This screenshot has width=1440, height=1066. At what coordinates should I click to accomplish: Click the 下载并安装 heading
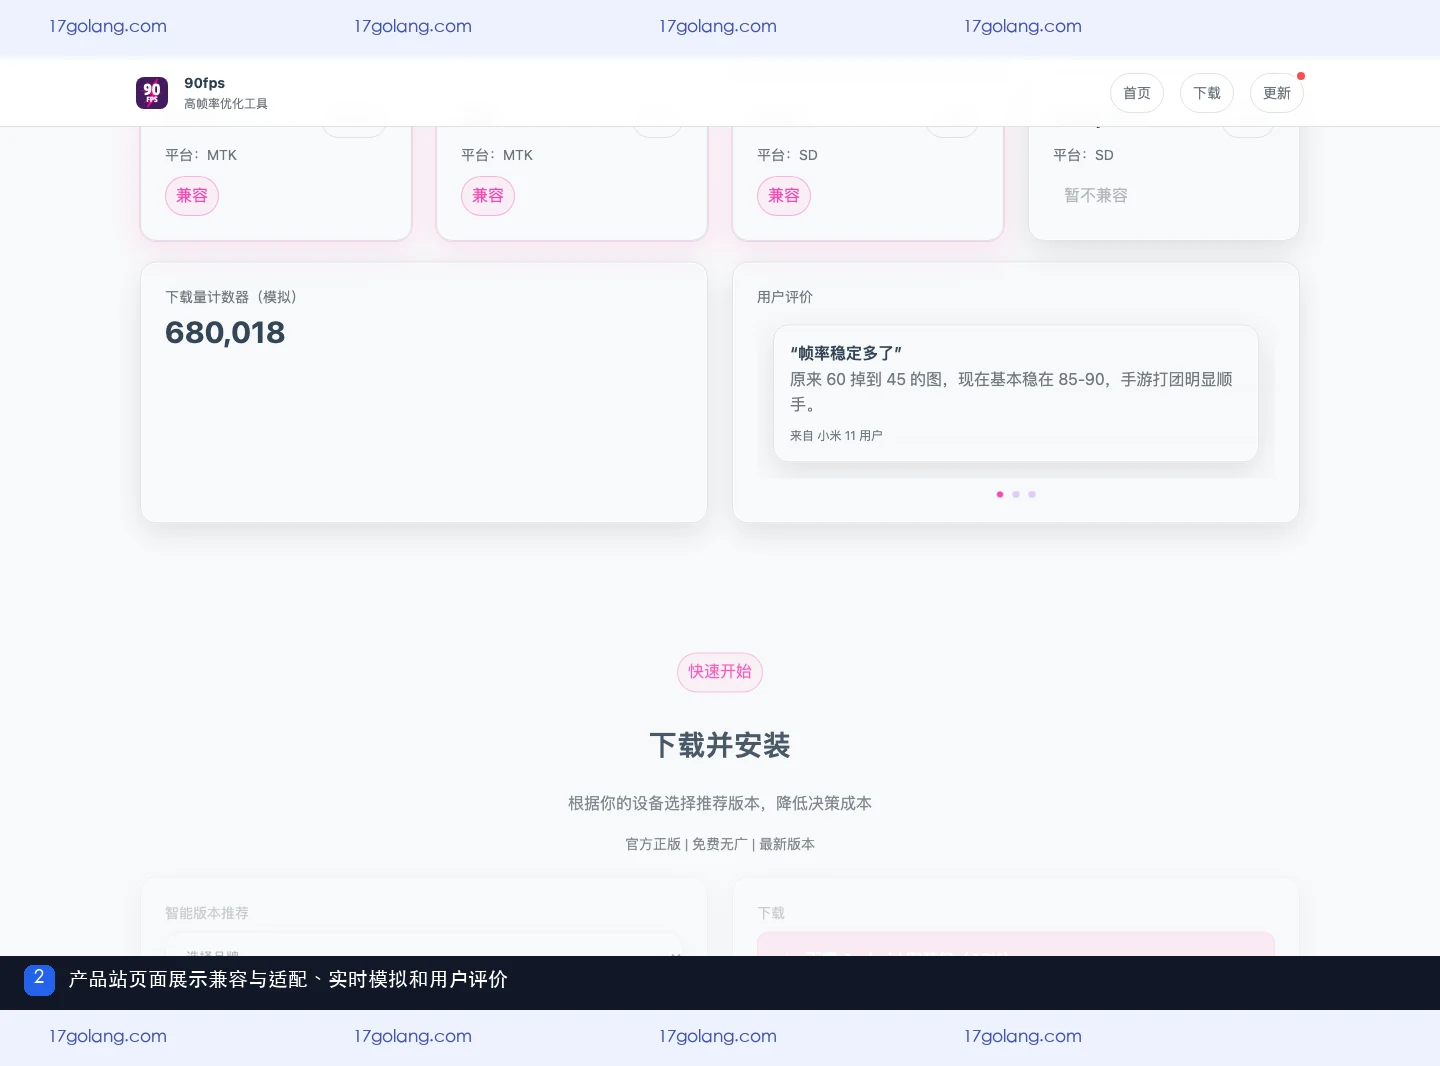click(x=720, y=745)
